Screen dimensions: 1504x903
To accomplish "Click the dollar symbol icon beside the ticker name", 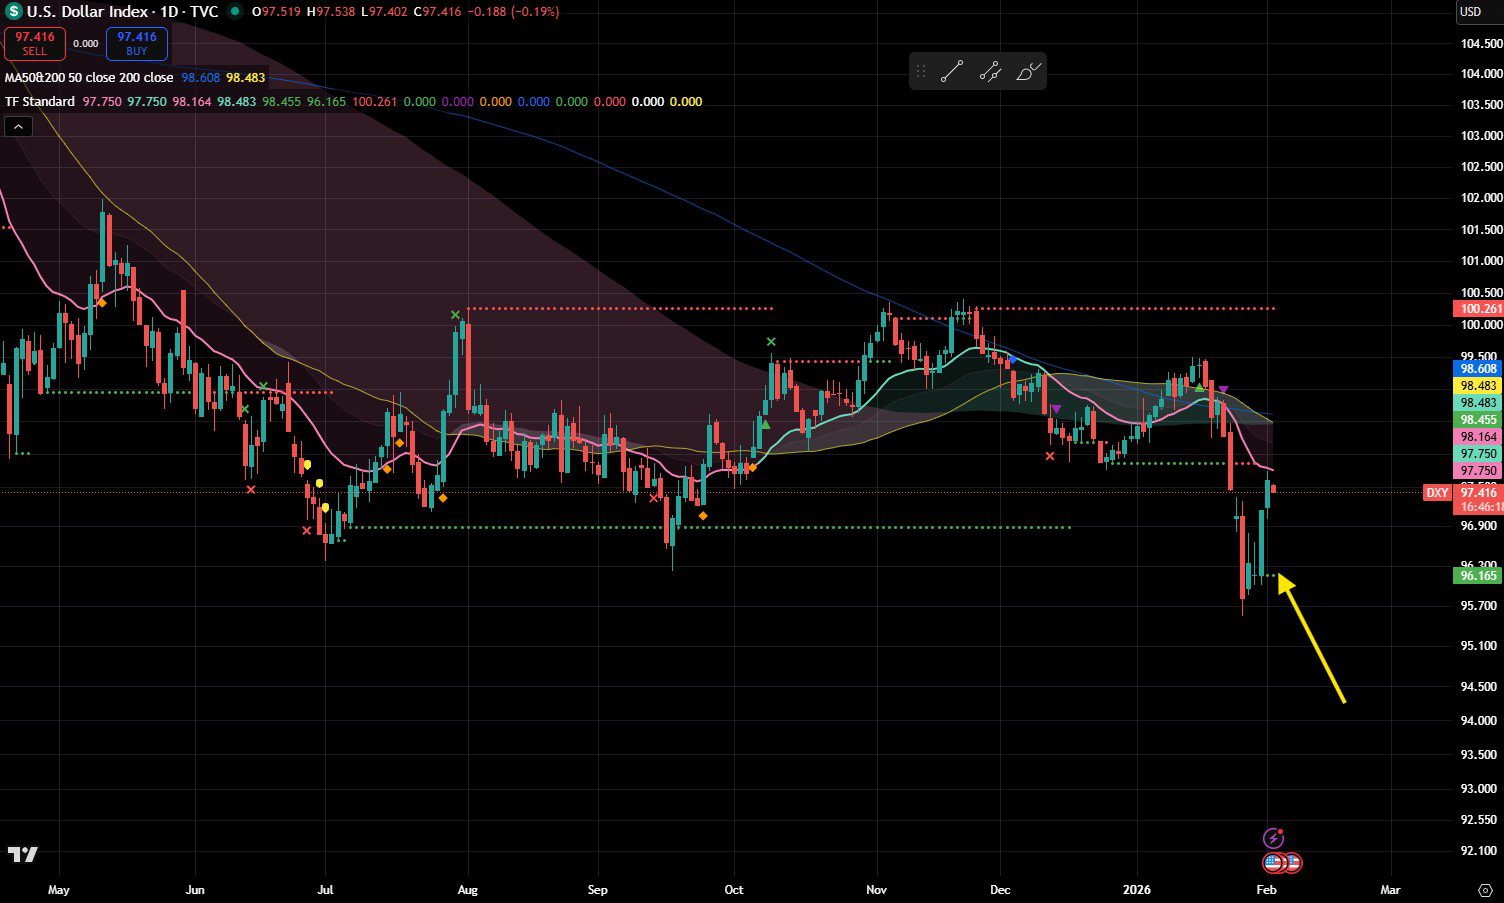I will pos(14,12).
